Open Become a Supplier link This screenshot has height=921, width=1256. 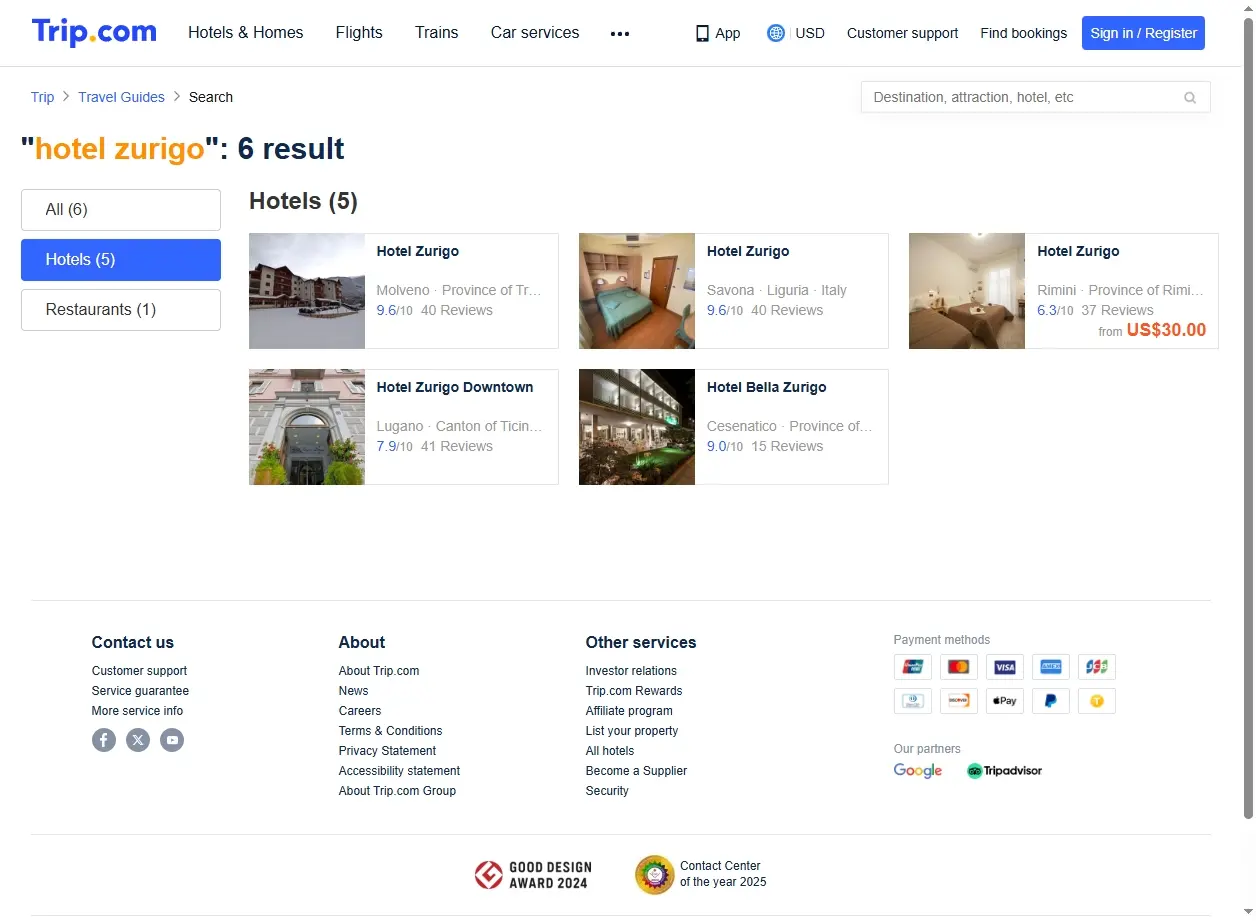(x=636, y=771)
